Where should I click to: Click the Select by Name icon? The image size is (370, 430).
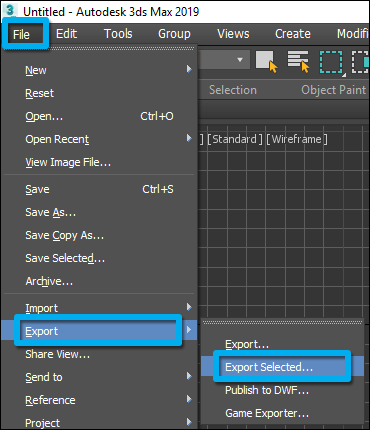click(x=298, y=61)
